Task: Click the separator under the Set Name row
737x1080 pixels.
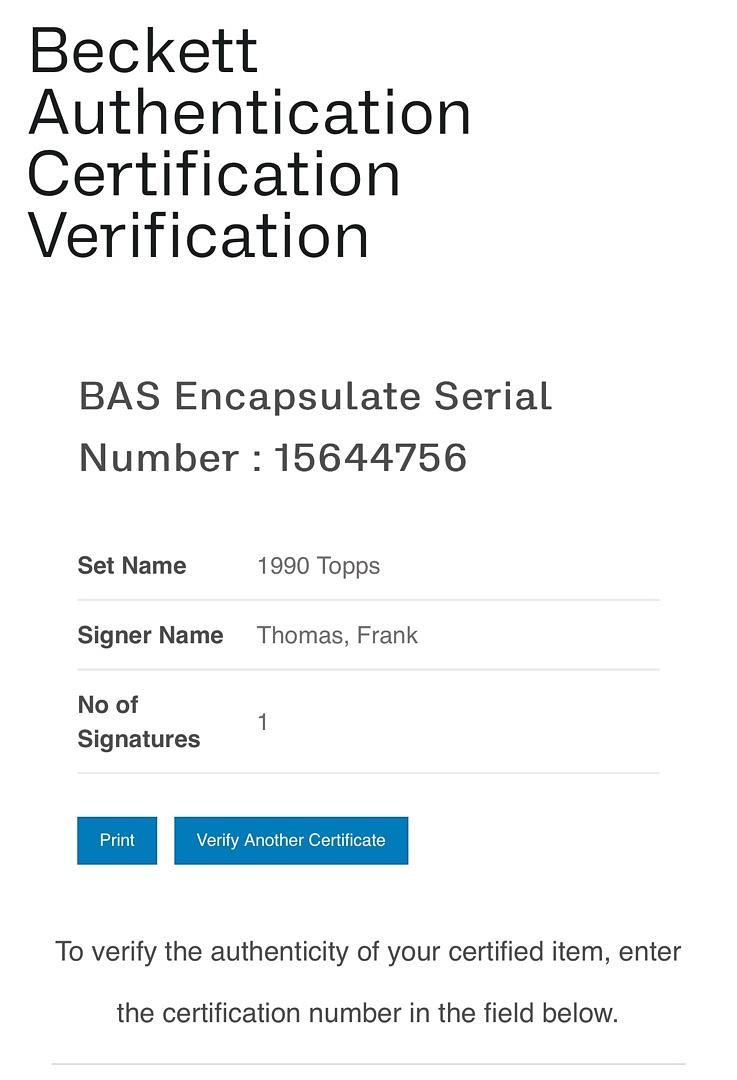Action: click(x=368, y=600)
